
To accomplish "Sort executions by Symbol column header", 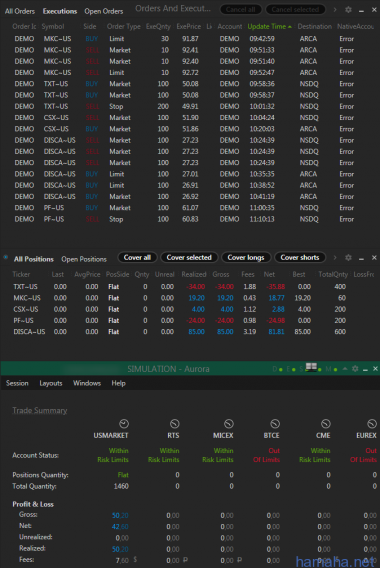I will click(x=53, y=26).
